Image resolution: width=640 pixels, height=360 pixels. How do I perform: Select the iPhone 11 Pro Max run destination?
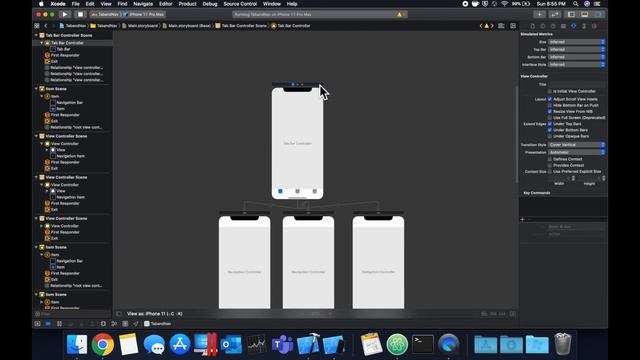[x=144, y=14]
